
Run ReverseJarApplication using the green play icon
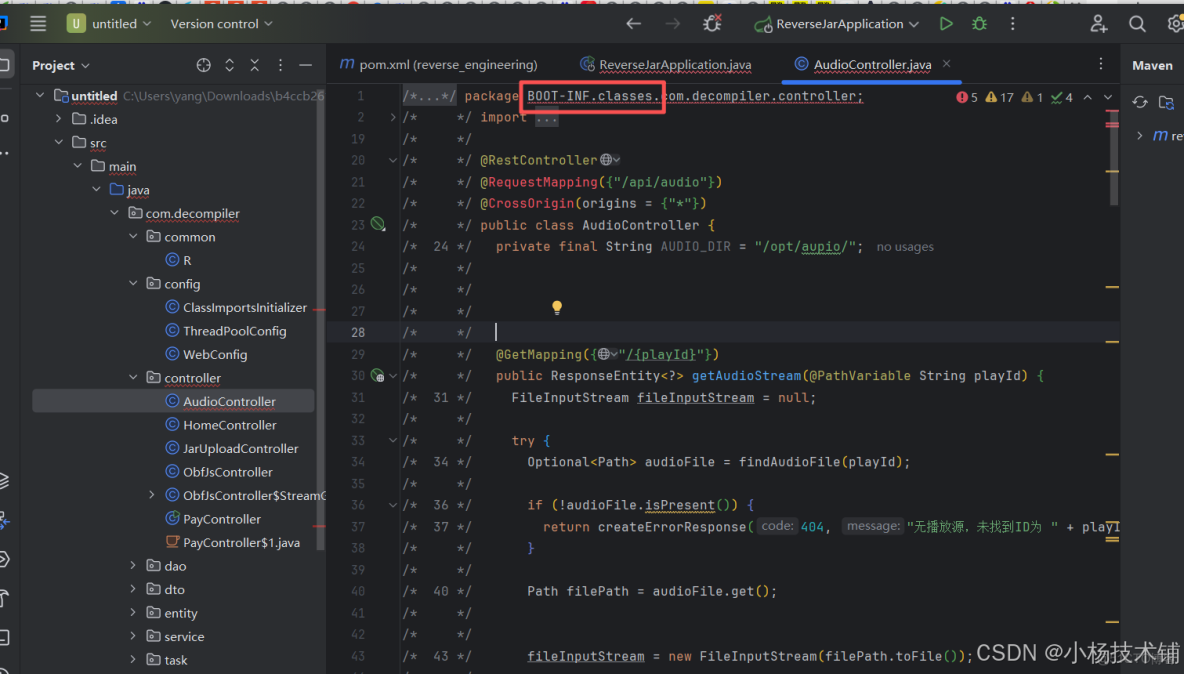coord(945,23)
